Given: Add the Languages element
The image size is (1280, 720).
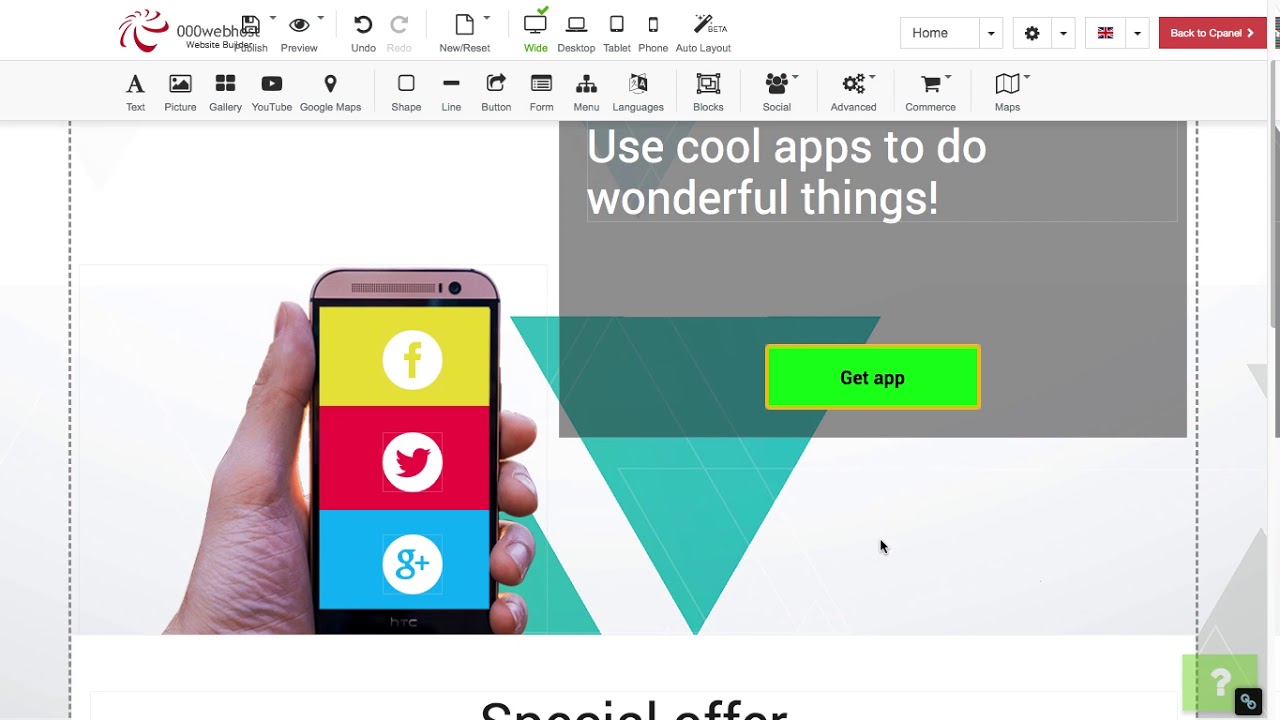Looking at the screenshot, I should point(638,92).
